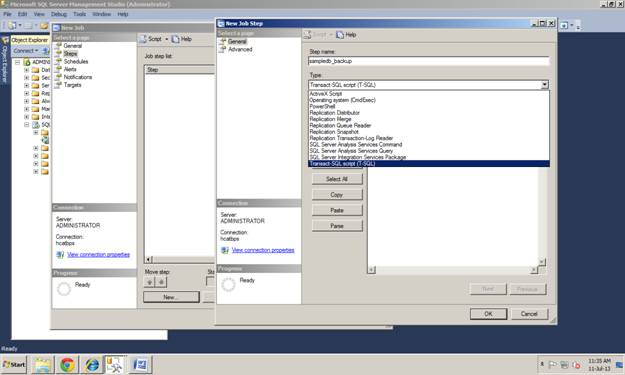Select the Advanced page icon
This screenshot has width=625, height=375.
pos(222,49)
